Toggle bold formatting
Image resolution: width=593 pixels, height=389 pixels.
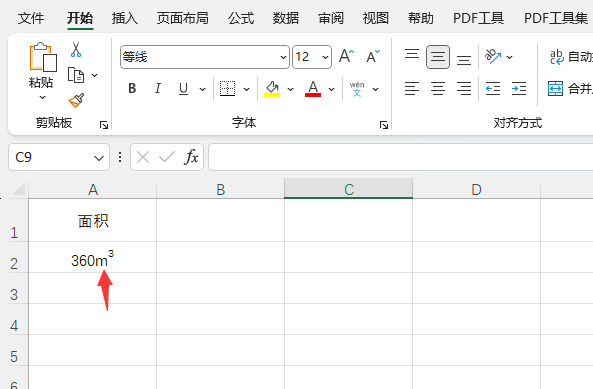[132, 88]
